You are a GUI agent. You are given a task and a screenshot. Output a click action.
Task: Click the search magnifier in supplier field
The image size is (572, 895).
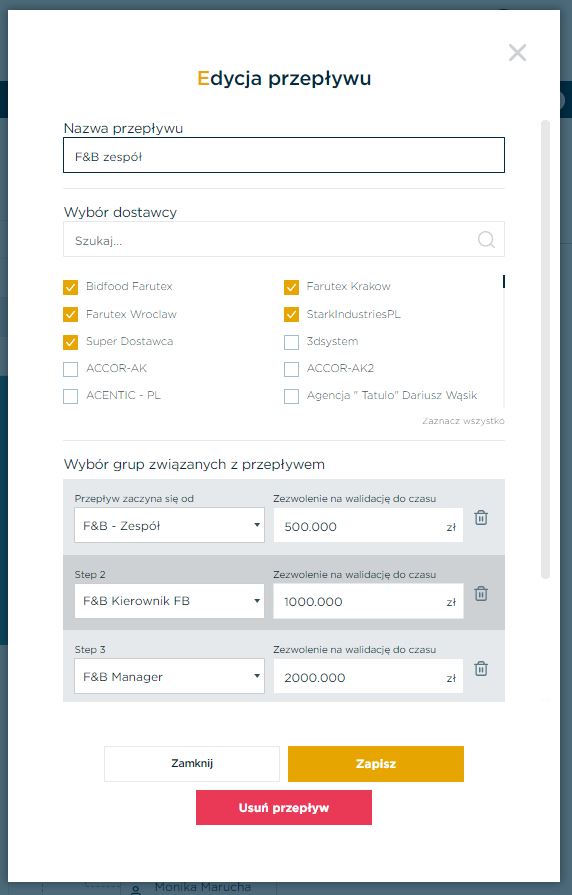click(486, 239)
